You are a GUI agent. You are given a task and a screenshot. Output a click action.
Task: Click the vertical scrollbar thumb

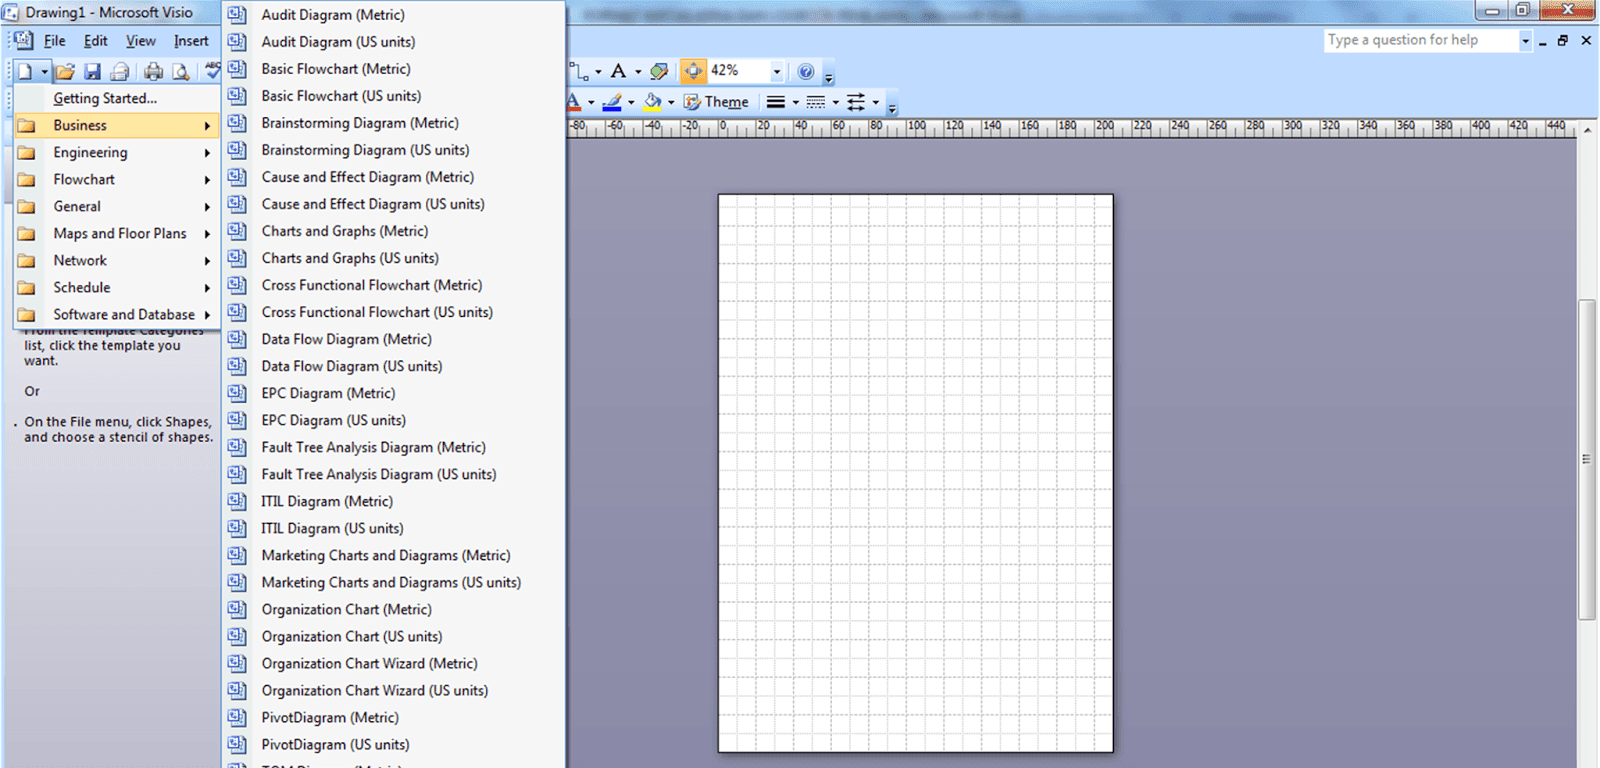tap(1586, 459)
